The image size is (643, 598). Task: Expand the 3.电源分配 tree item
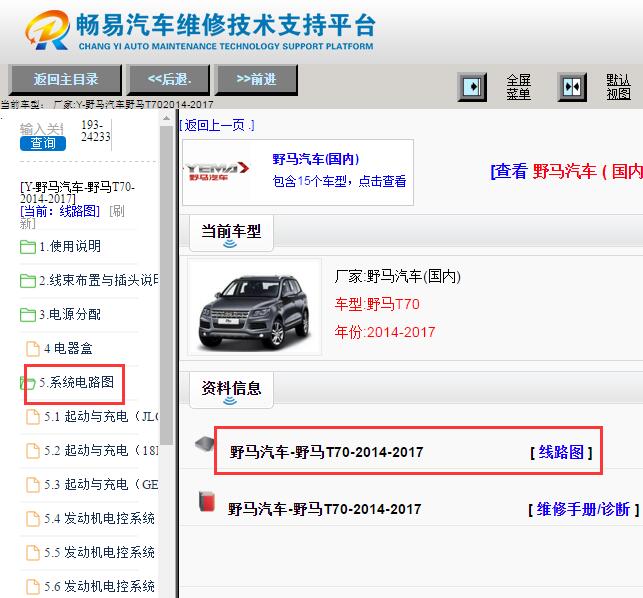tap(70, 315)
